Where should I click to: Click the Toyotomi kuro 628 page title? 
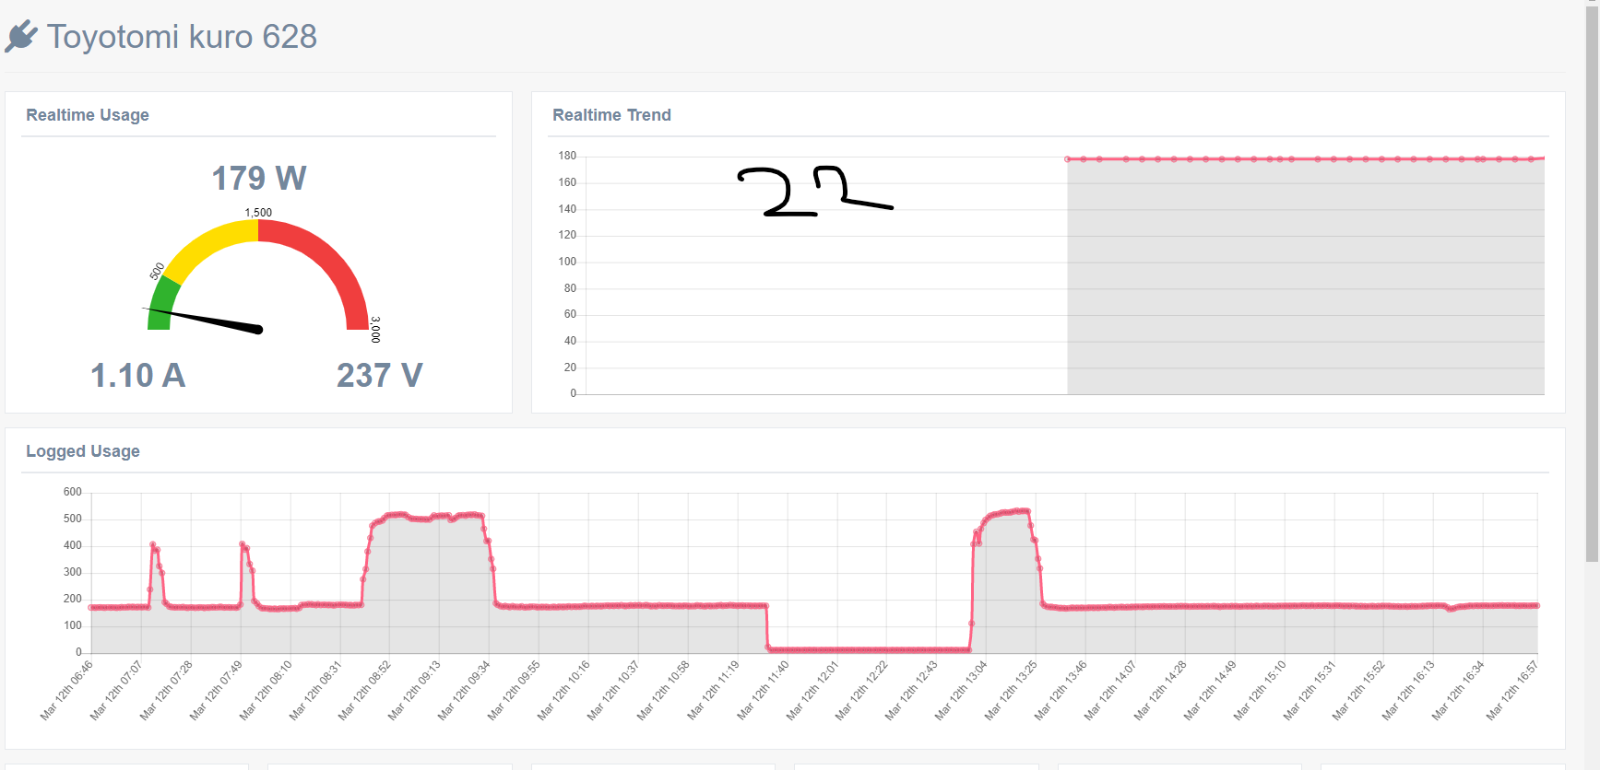tap(181, 36)
